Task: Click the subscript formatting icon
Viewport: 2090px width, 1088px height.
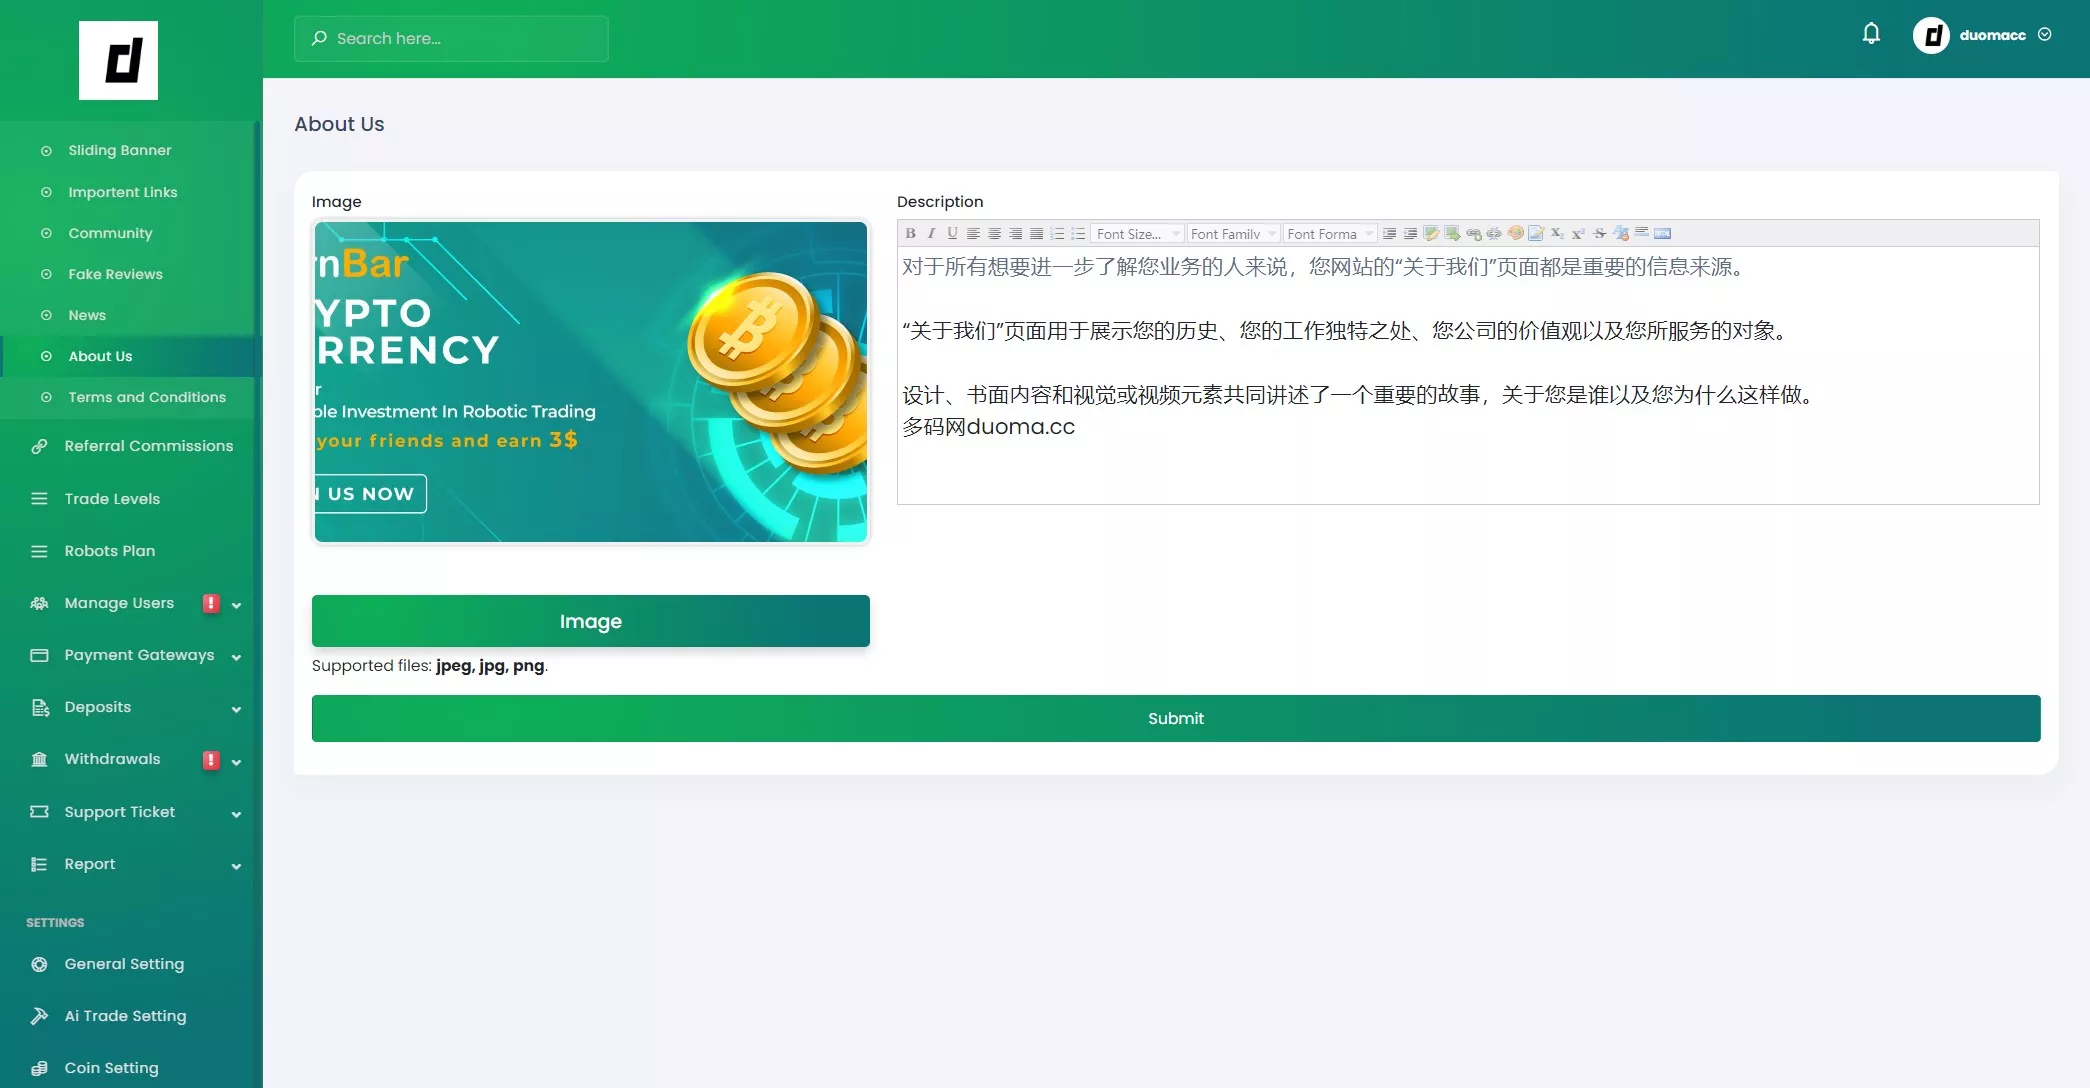Action: pos(1557,233)
